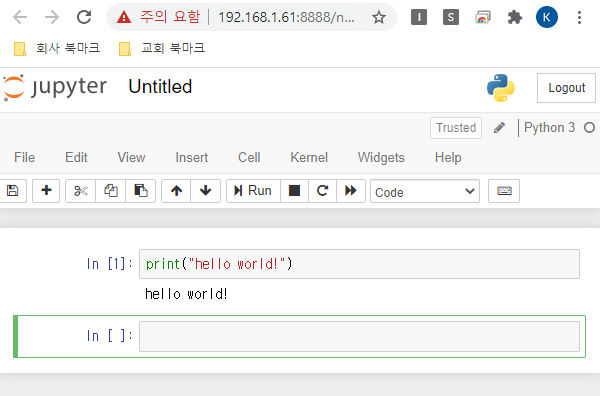Click the address bar URL
600x396 pixels.
[286, 17]
